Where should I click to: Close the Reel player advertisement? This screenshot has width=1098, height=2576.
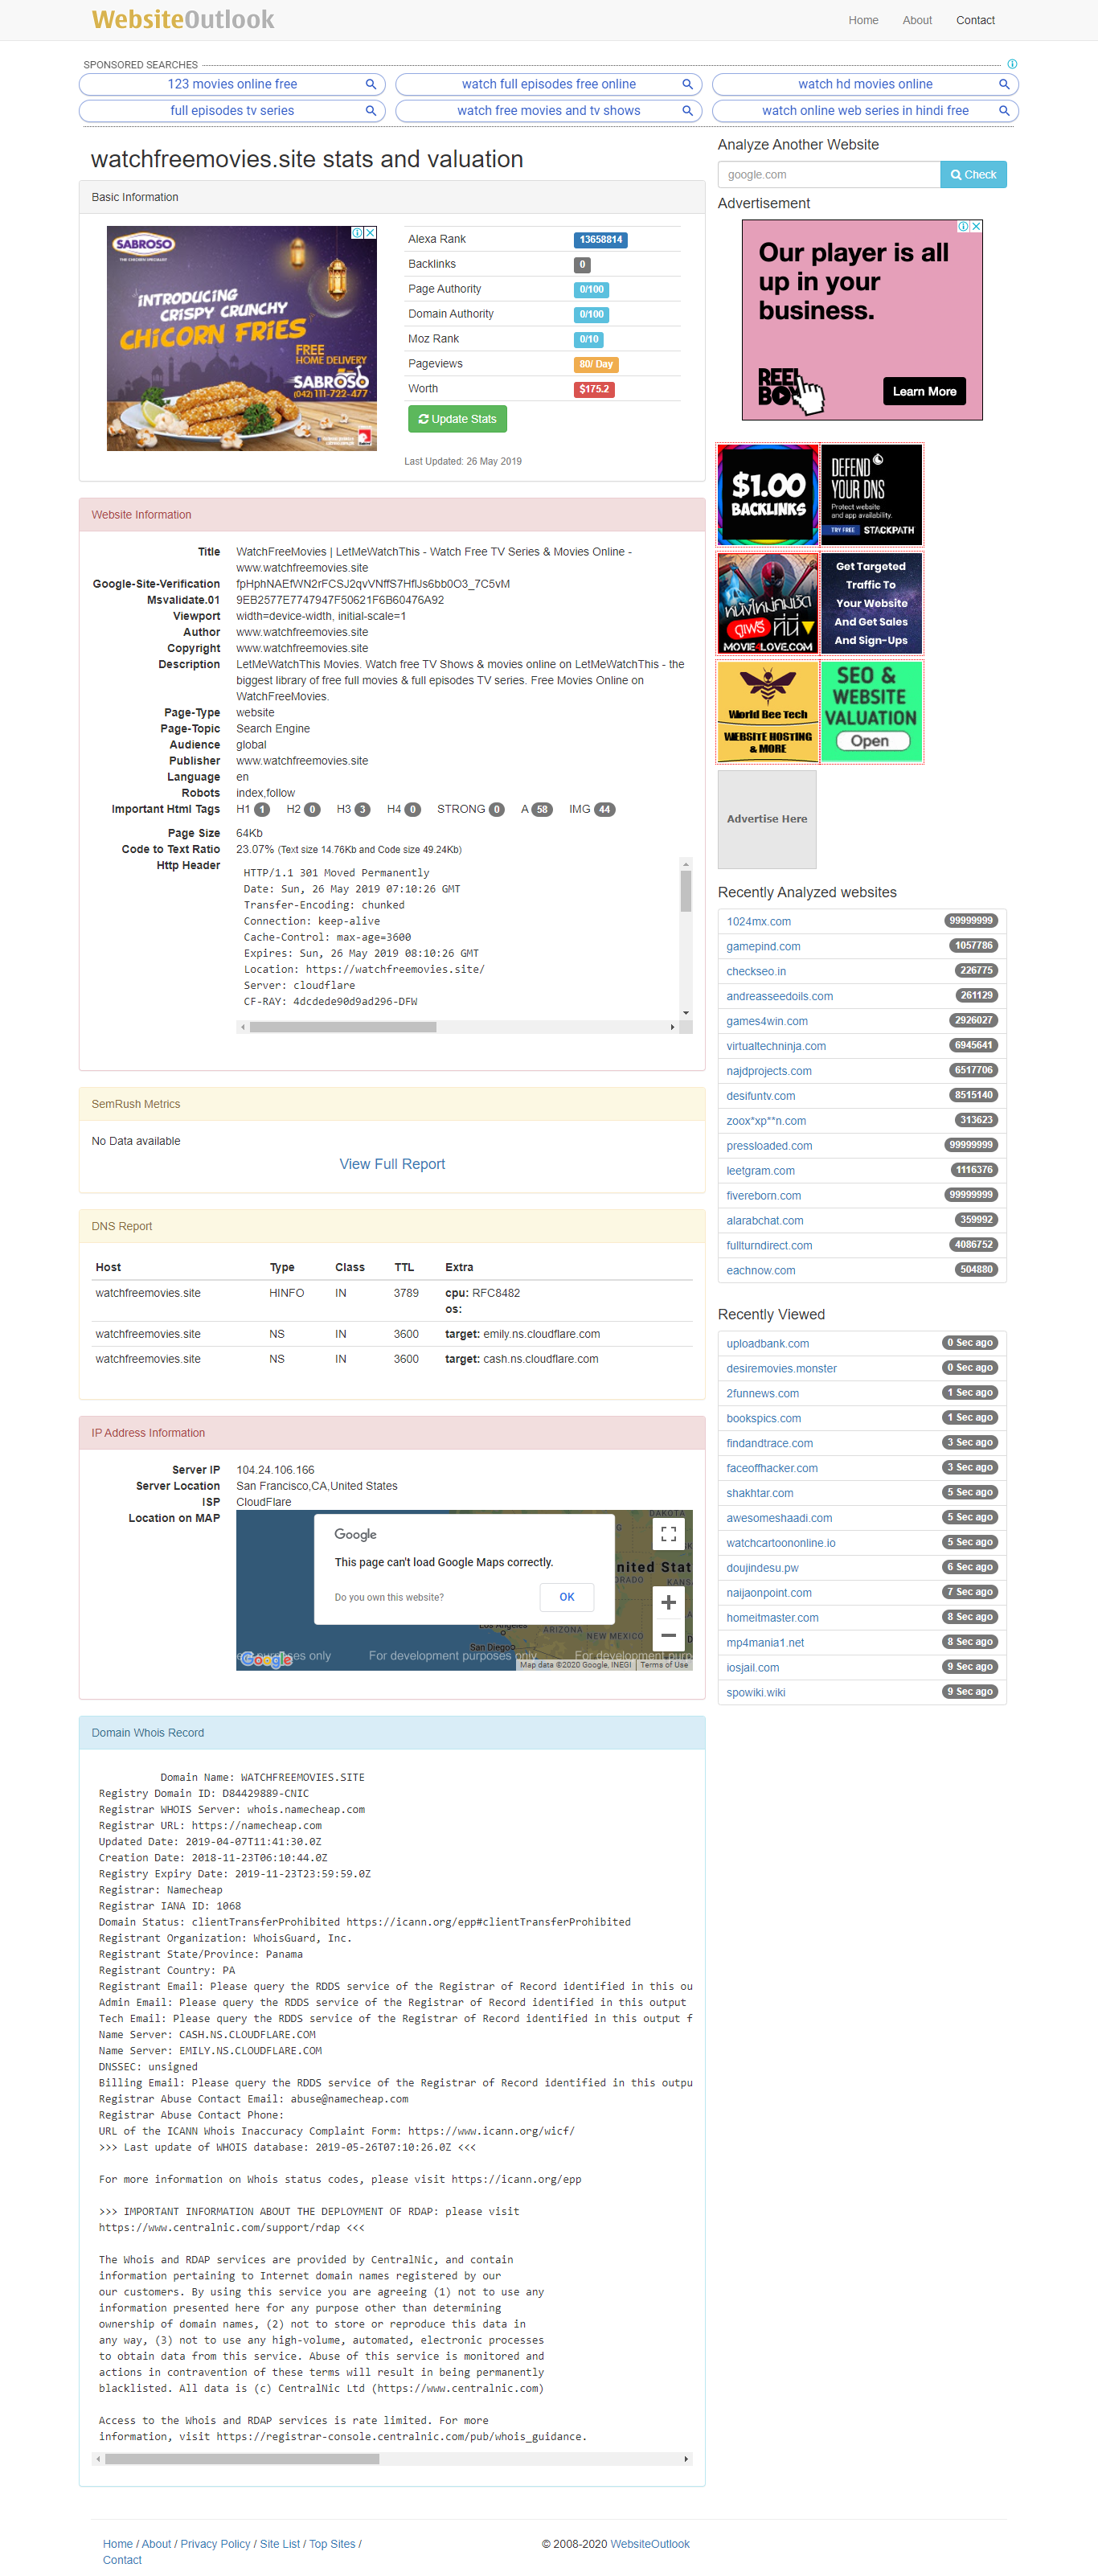(976, 226)
